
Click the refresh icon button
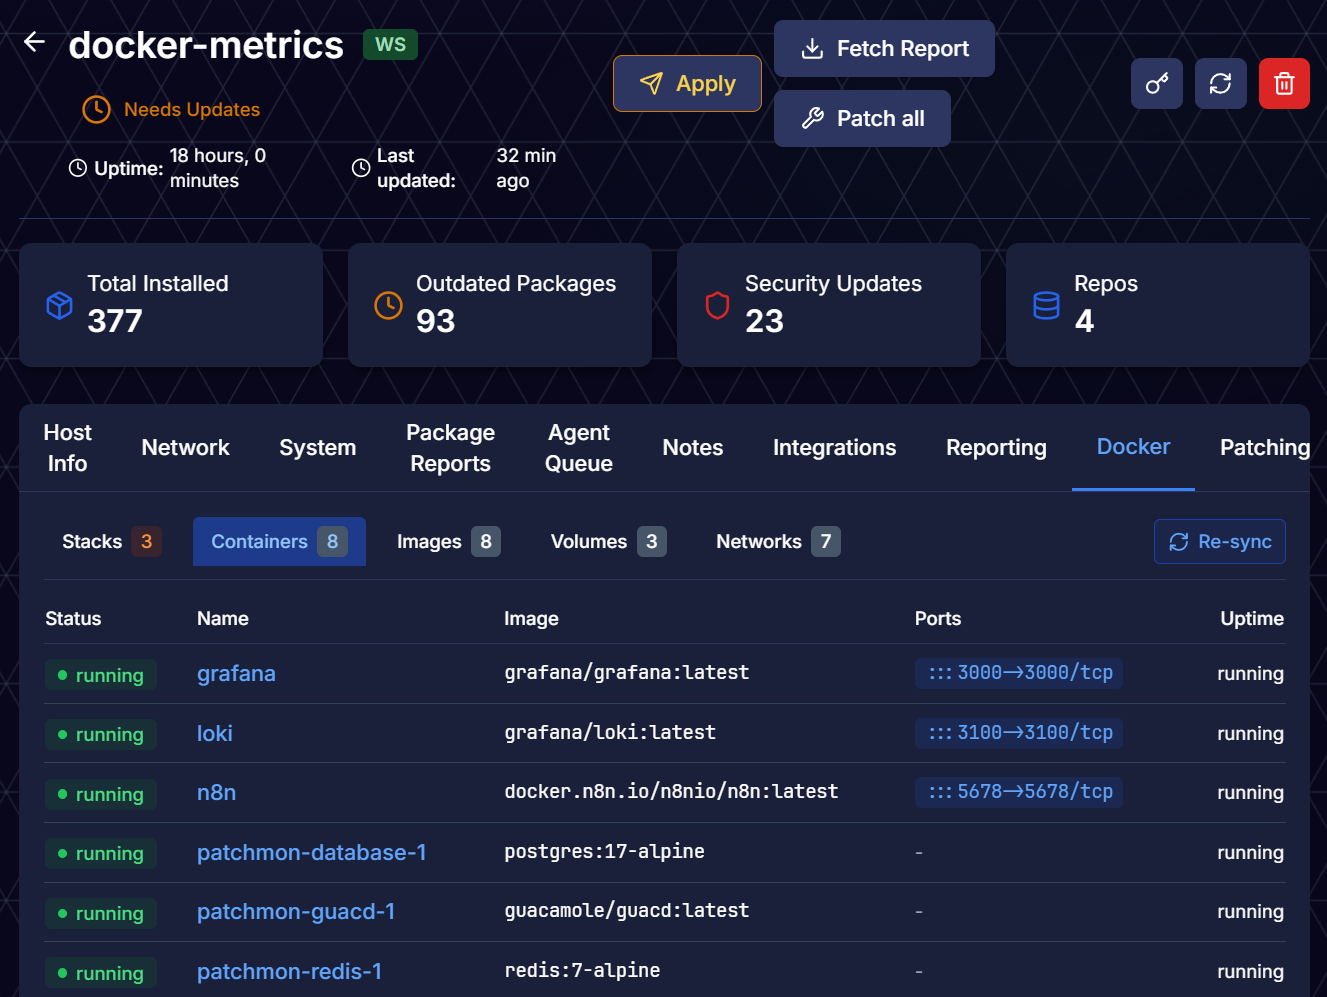click(x=1220, y=83)
